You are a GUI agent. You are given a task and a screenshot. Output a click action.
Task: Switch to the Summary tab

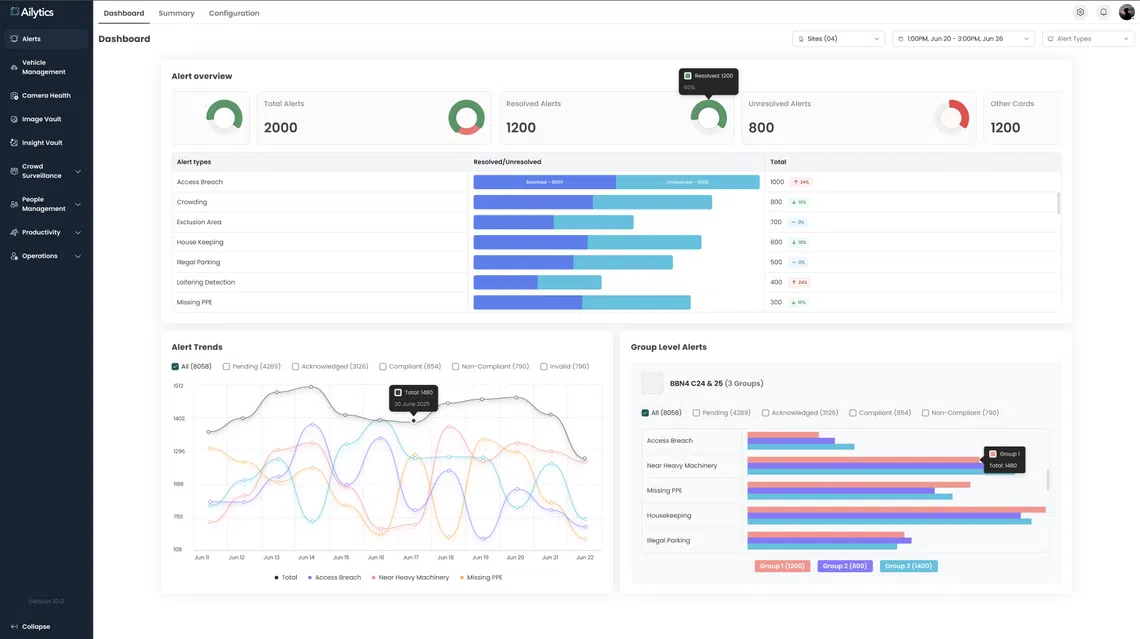(x=176, y=13)
